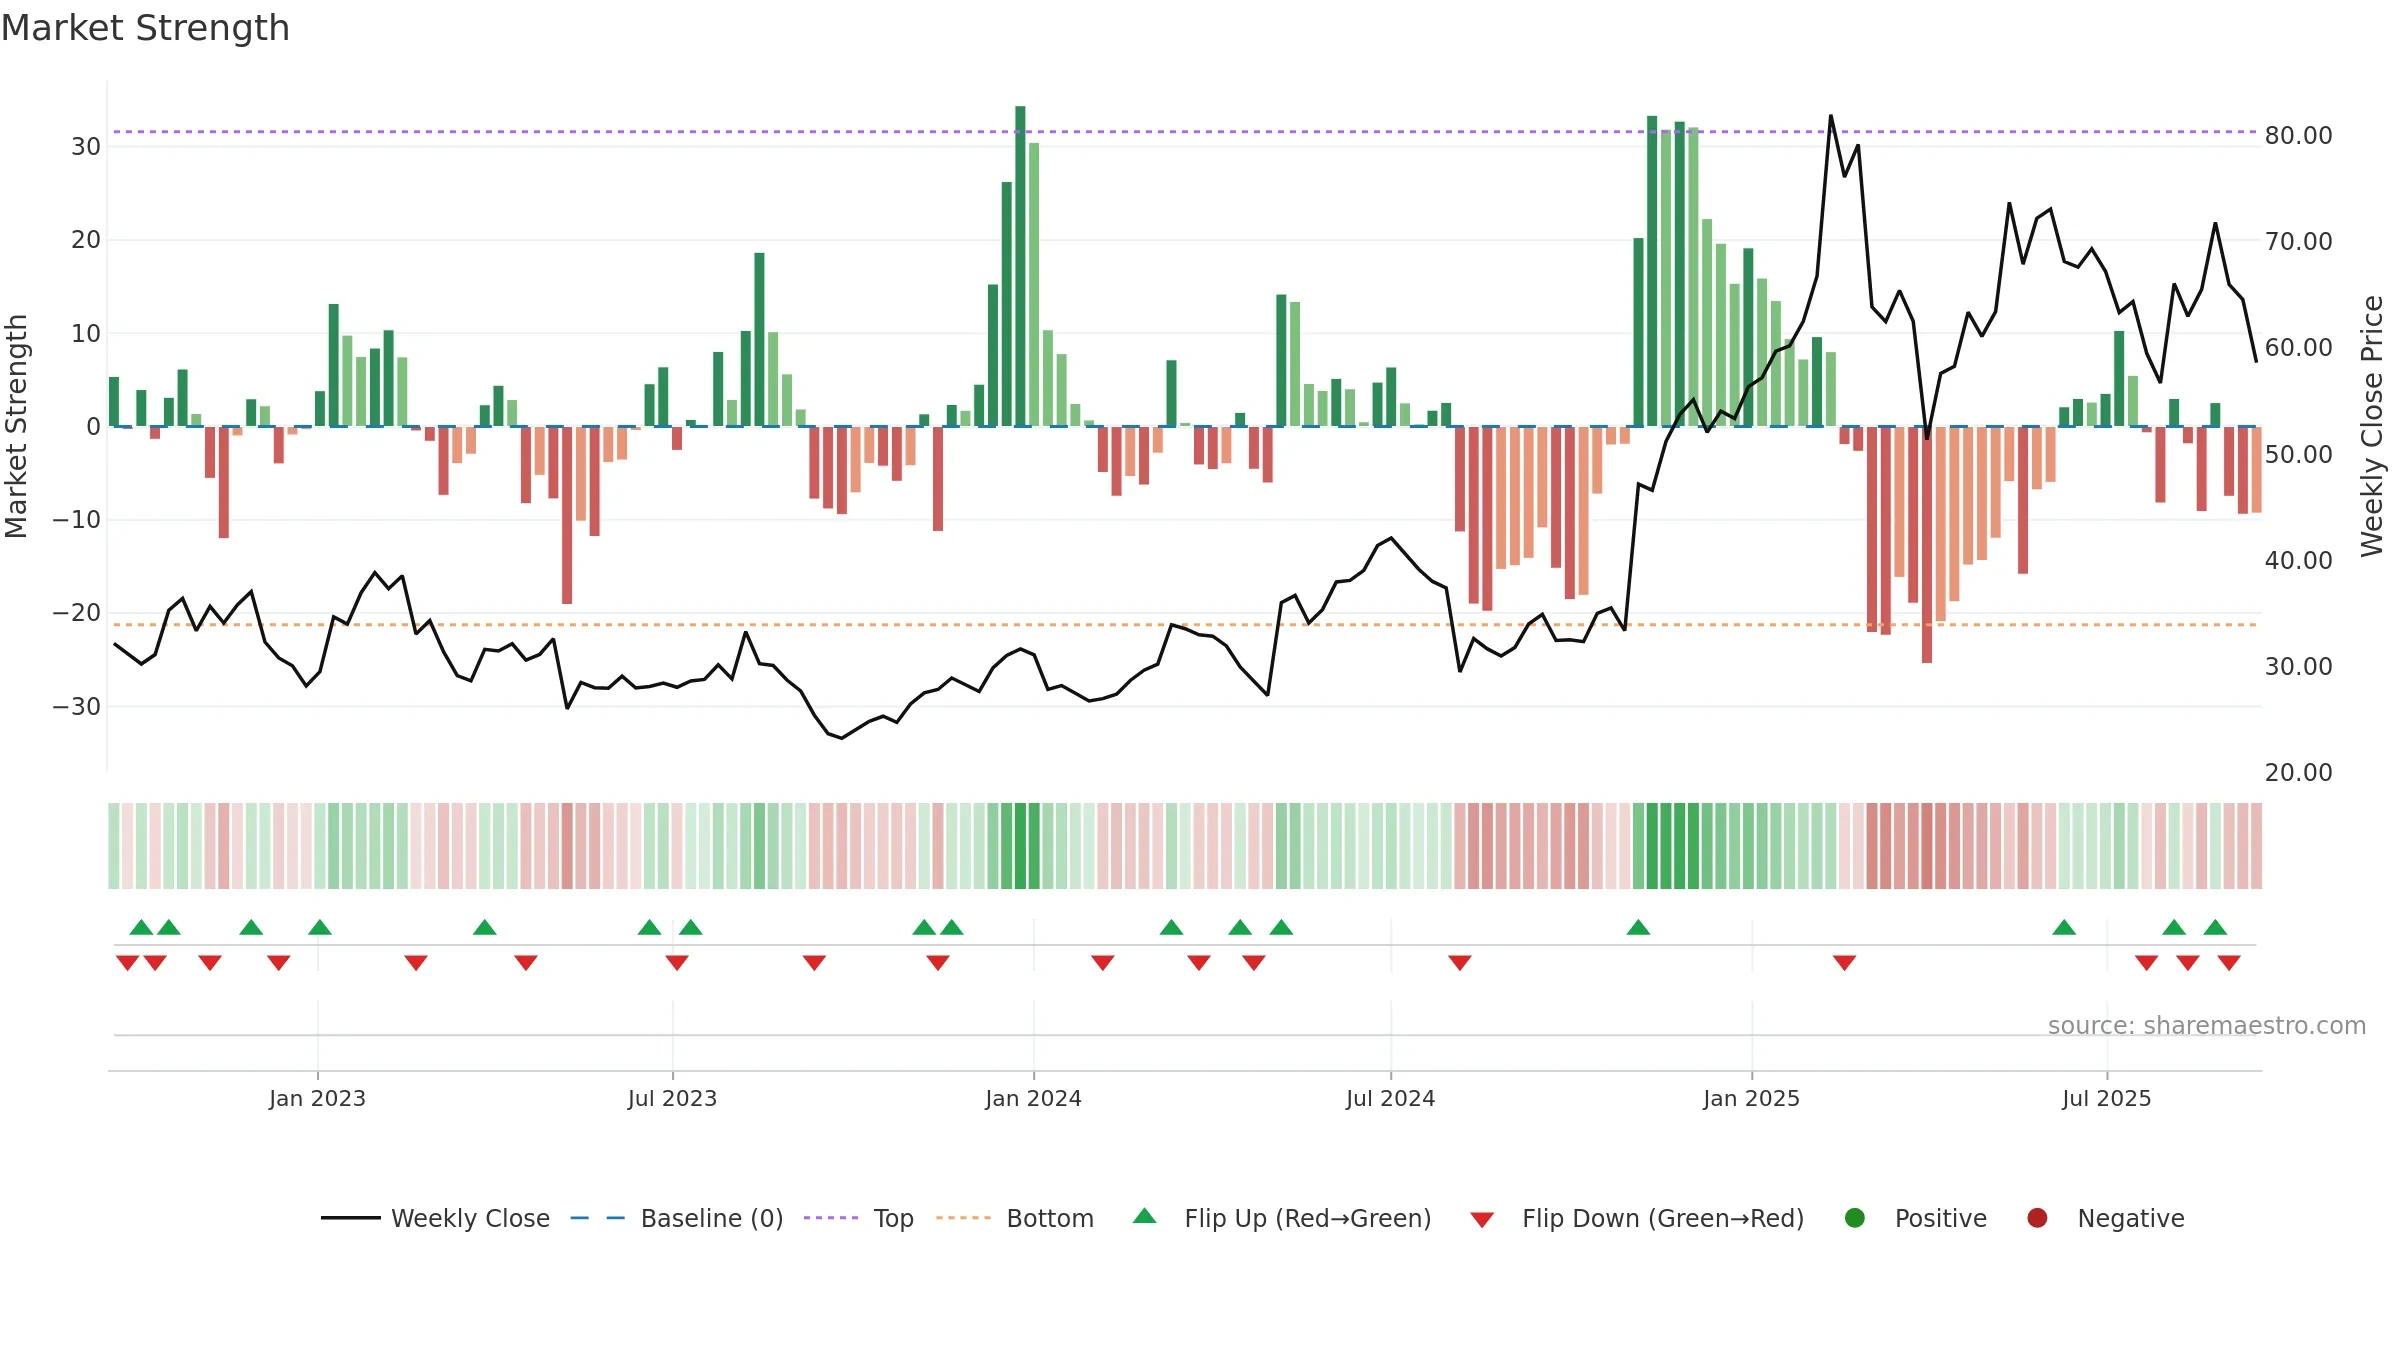Click the red Flip Down triangle in legend
The height and width of the screenshot is (1350, 2400).
(1482, 1220)
